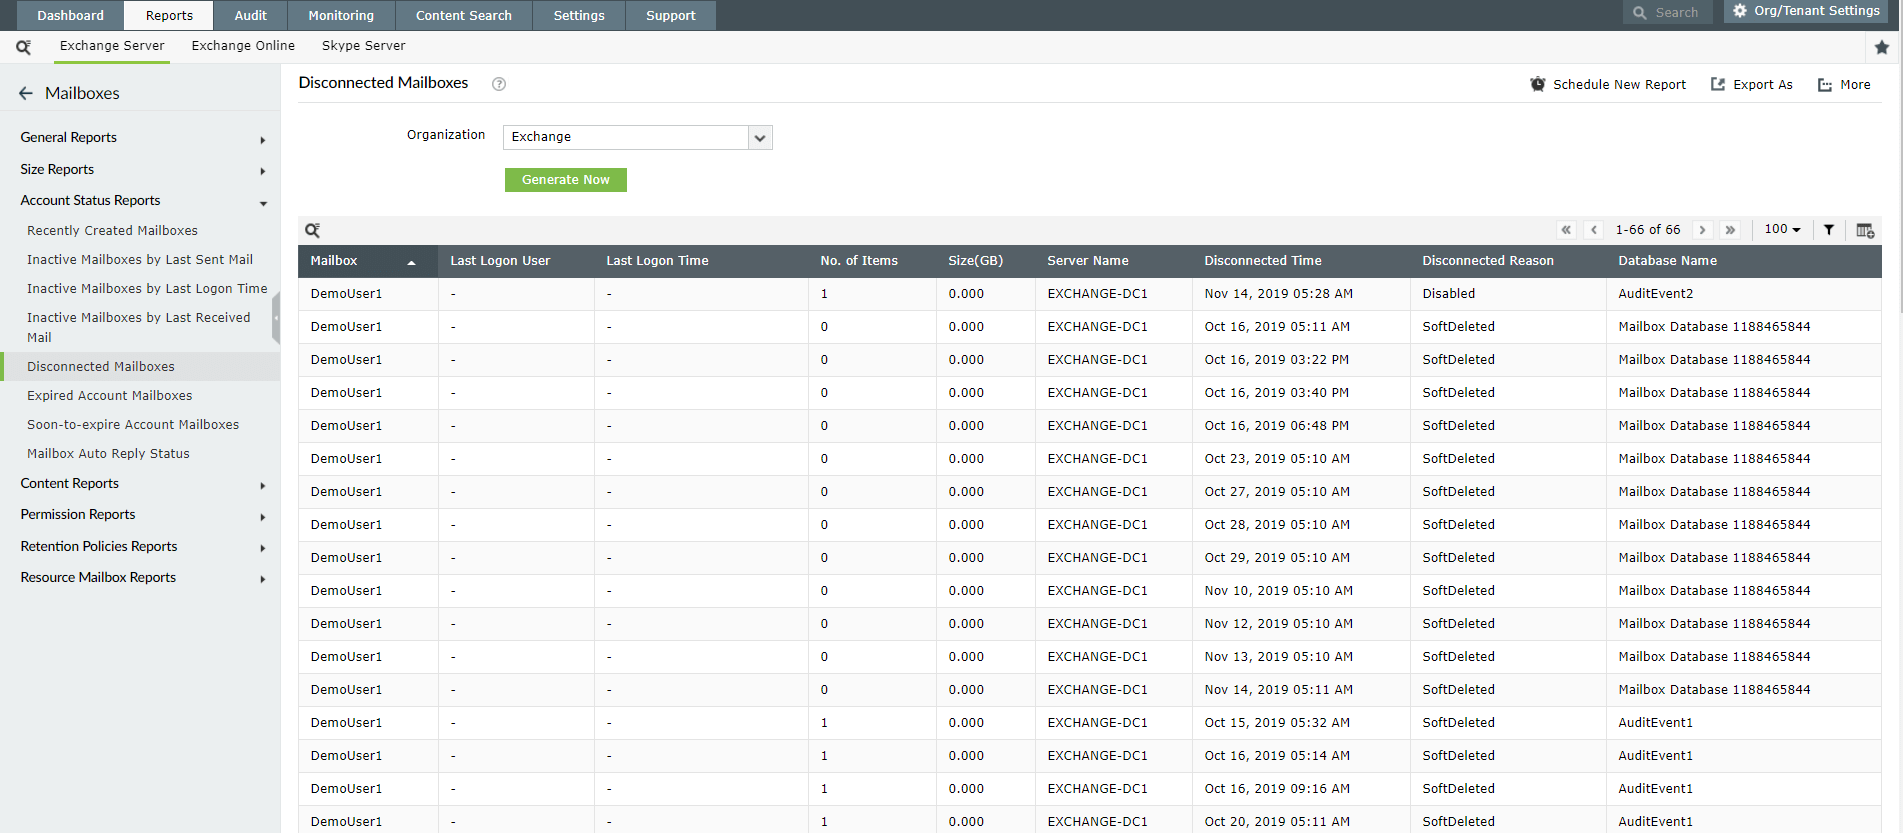This screenshot has width=1903, height=833.
Task: Open Recently Created Mailboxes report
Action: [112, 231]
